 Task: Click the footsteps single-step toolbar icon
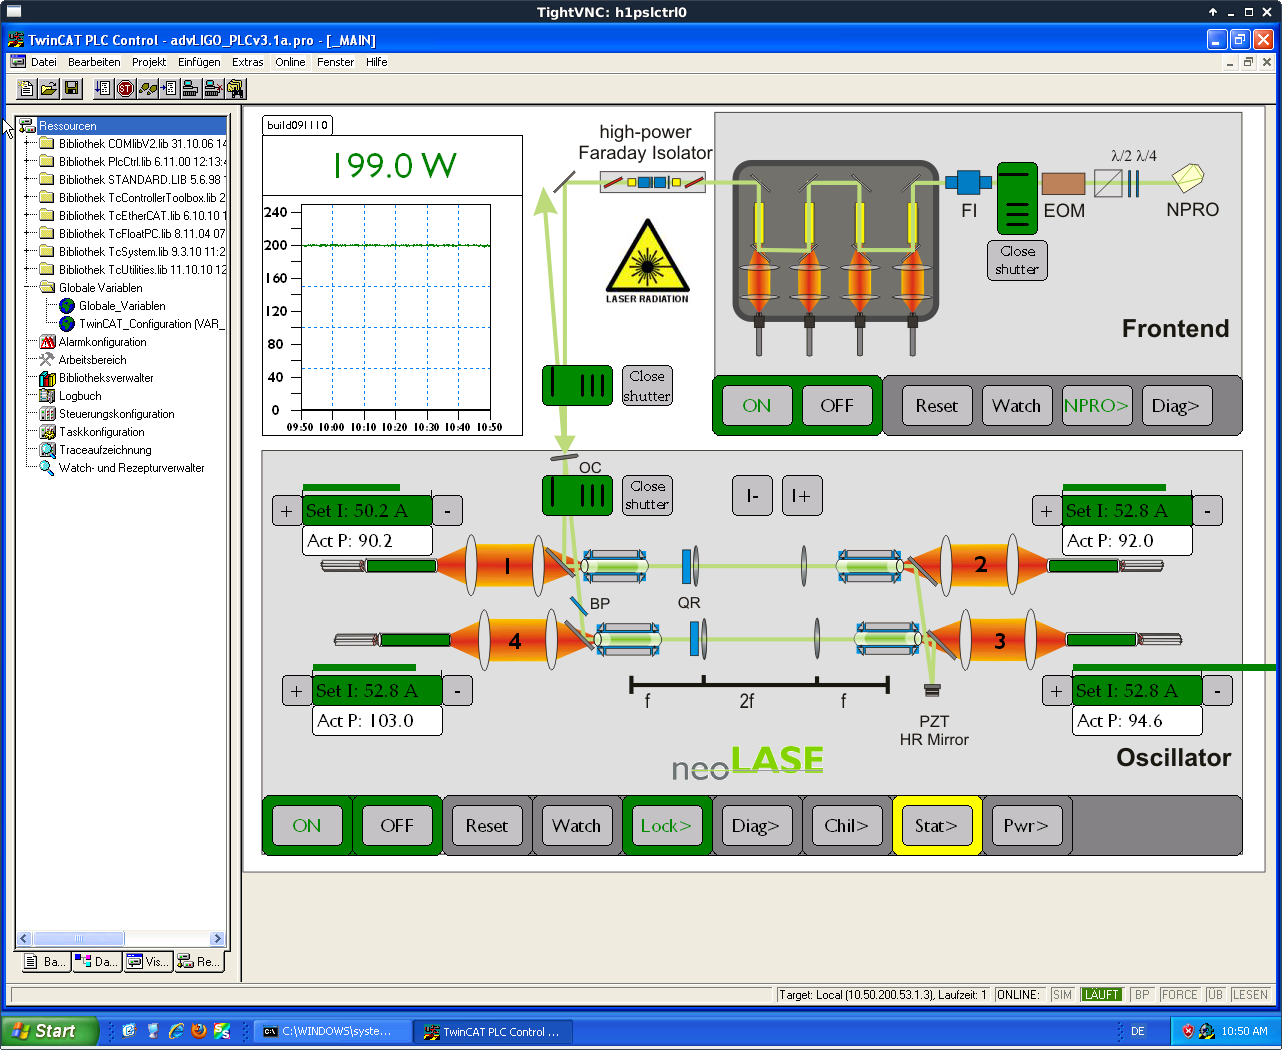coord(148,89)
